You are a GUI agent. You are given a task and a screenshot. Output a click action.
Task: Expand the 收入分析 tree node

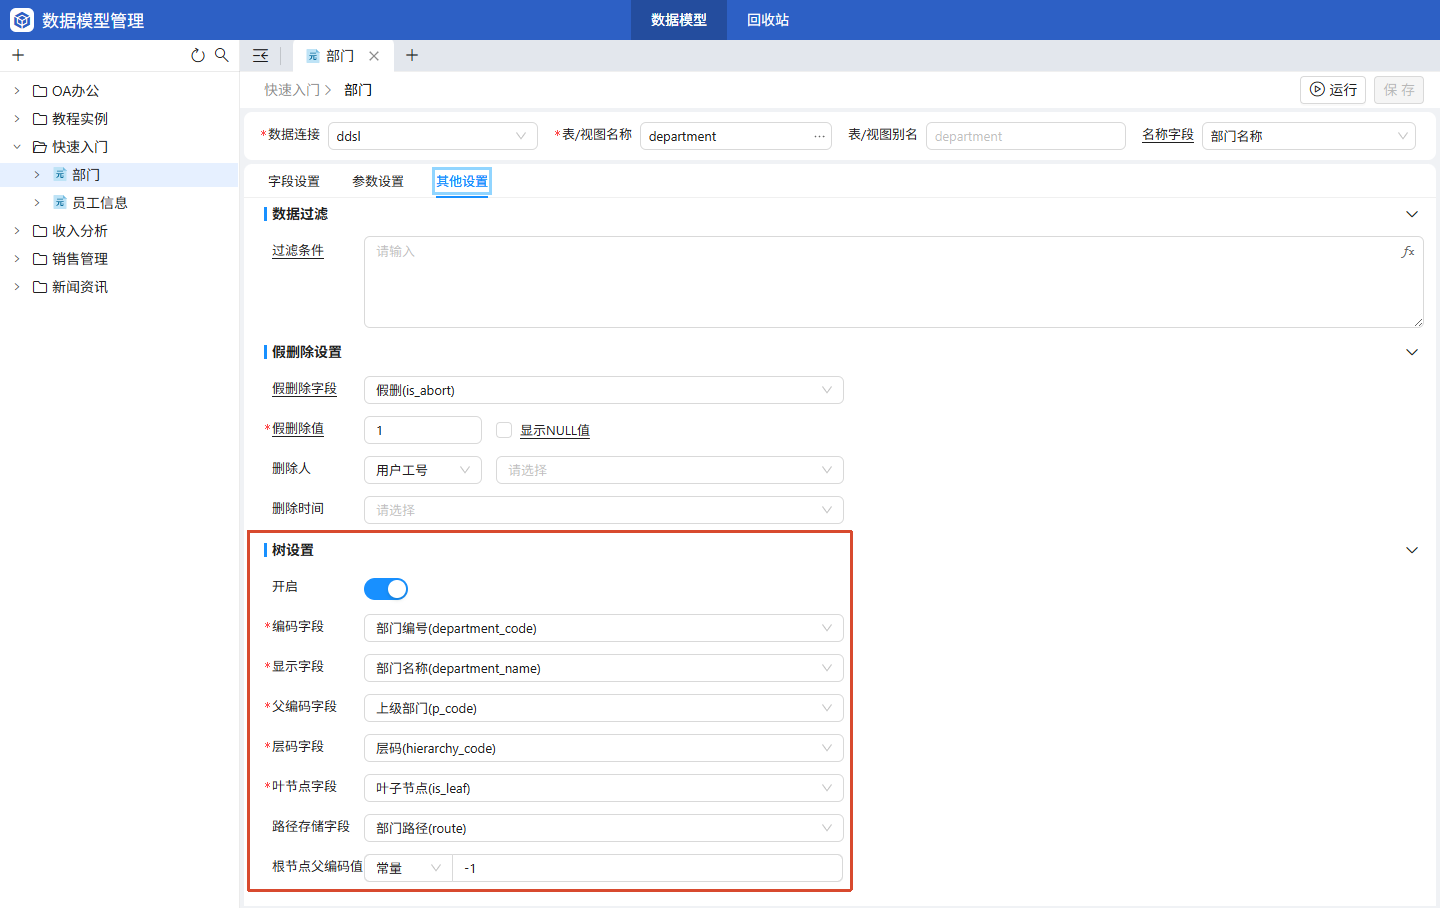17,231
